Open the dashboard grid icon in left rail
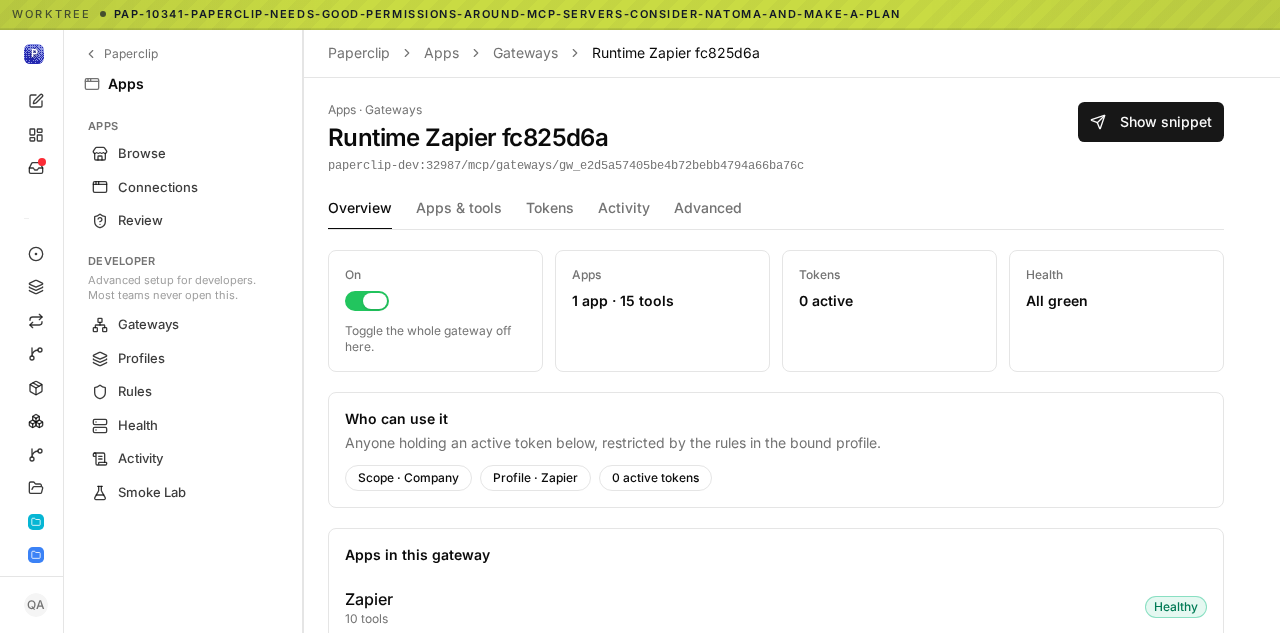 coord(36,134)
